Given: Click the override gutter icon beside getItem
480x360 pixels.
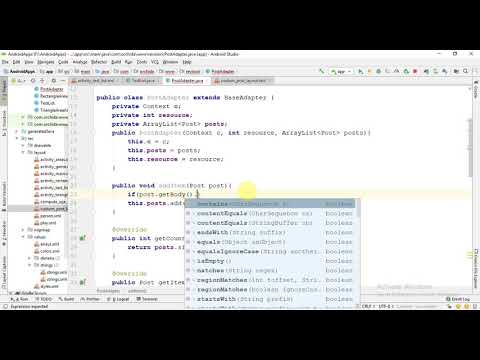Looking at the screenshot, I should (82, 282).
